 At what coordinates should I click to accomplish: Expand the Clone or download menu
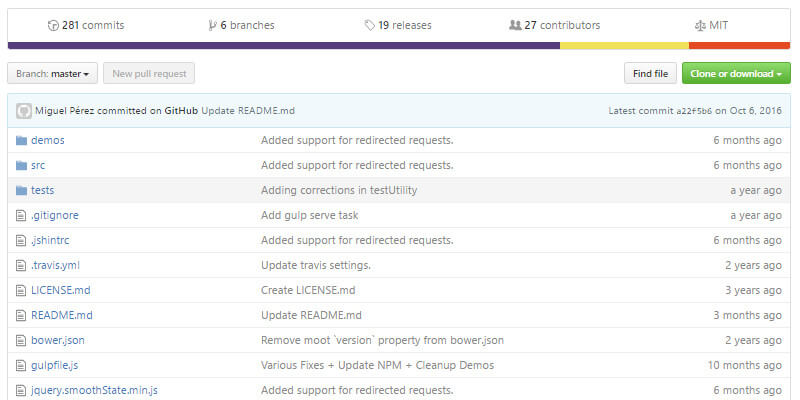(736, 73)
